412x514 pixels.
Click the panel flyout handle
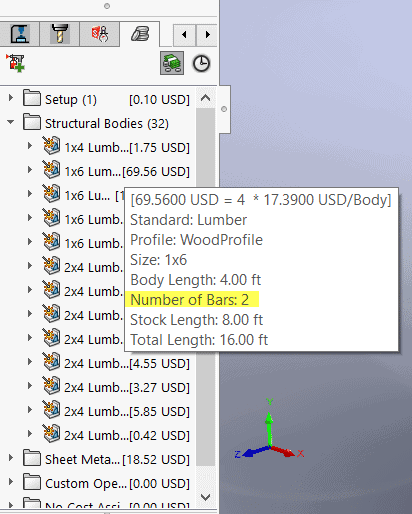click(224, 109)
